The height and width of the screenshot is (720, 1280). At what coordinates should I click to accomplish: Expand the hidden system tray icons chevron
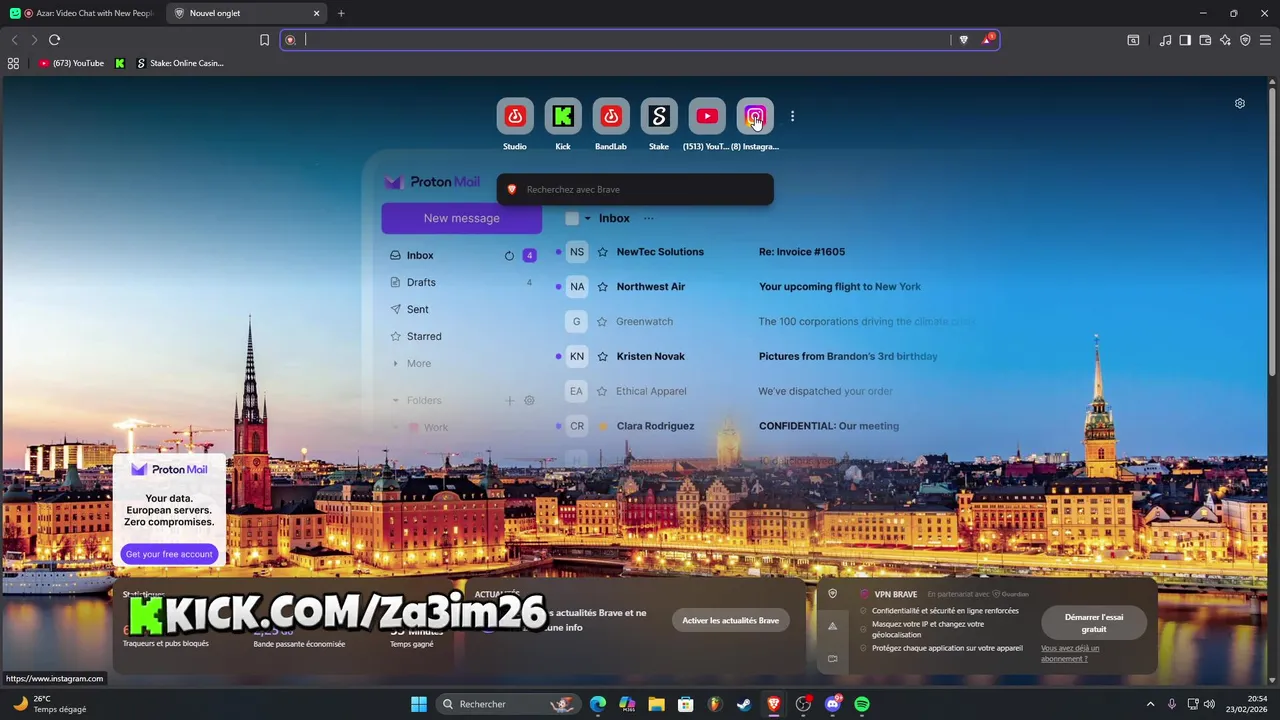[1150, 704]
